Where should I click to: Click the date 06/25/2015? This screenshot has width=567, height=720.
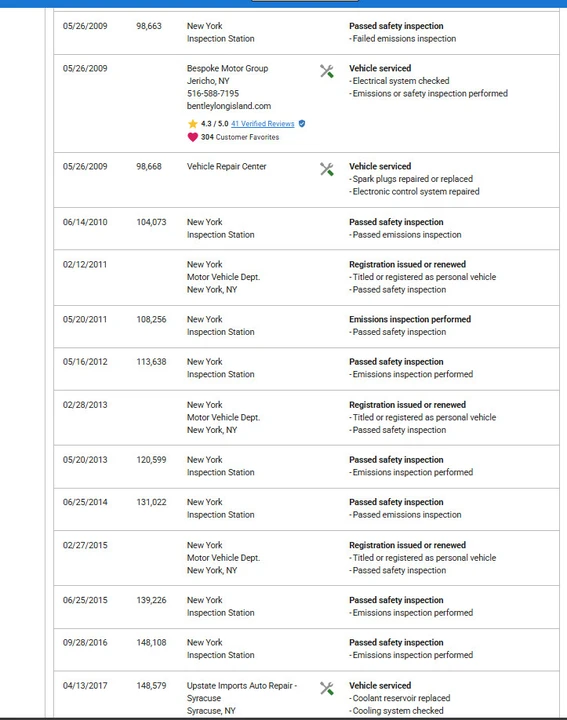pyautogui.click(x=85, y=600)
